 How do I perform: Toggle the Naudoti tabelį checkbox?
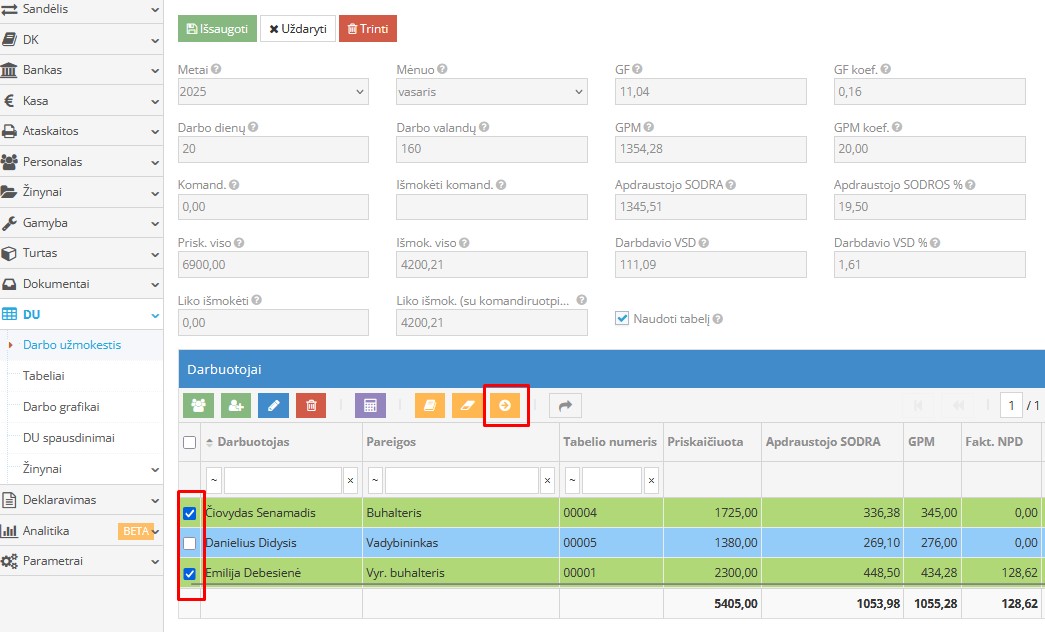pyautogui.click(x=623, y=318)
